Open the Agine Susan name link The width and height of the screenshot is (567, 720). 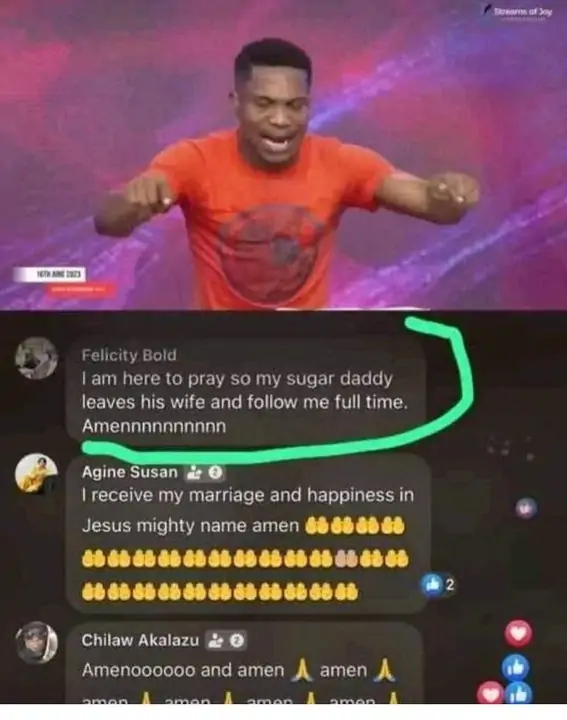coord(129,472)
